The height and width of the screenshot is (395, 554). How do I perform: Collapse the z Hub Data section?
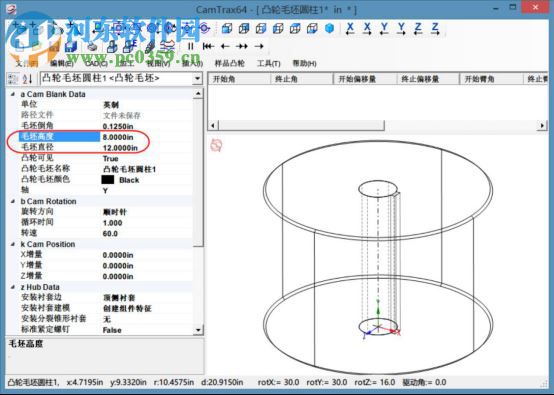[x=13, y=287]
